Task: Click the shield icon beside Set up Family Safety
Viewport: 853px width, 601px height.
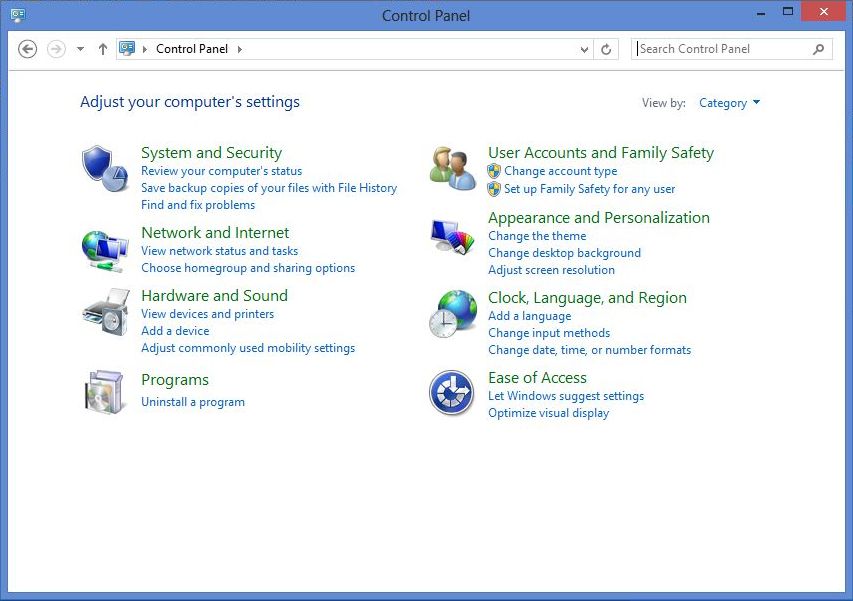Action: tap(494, 189)
